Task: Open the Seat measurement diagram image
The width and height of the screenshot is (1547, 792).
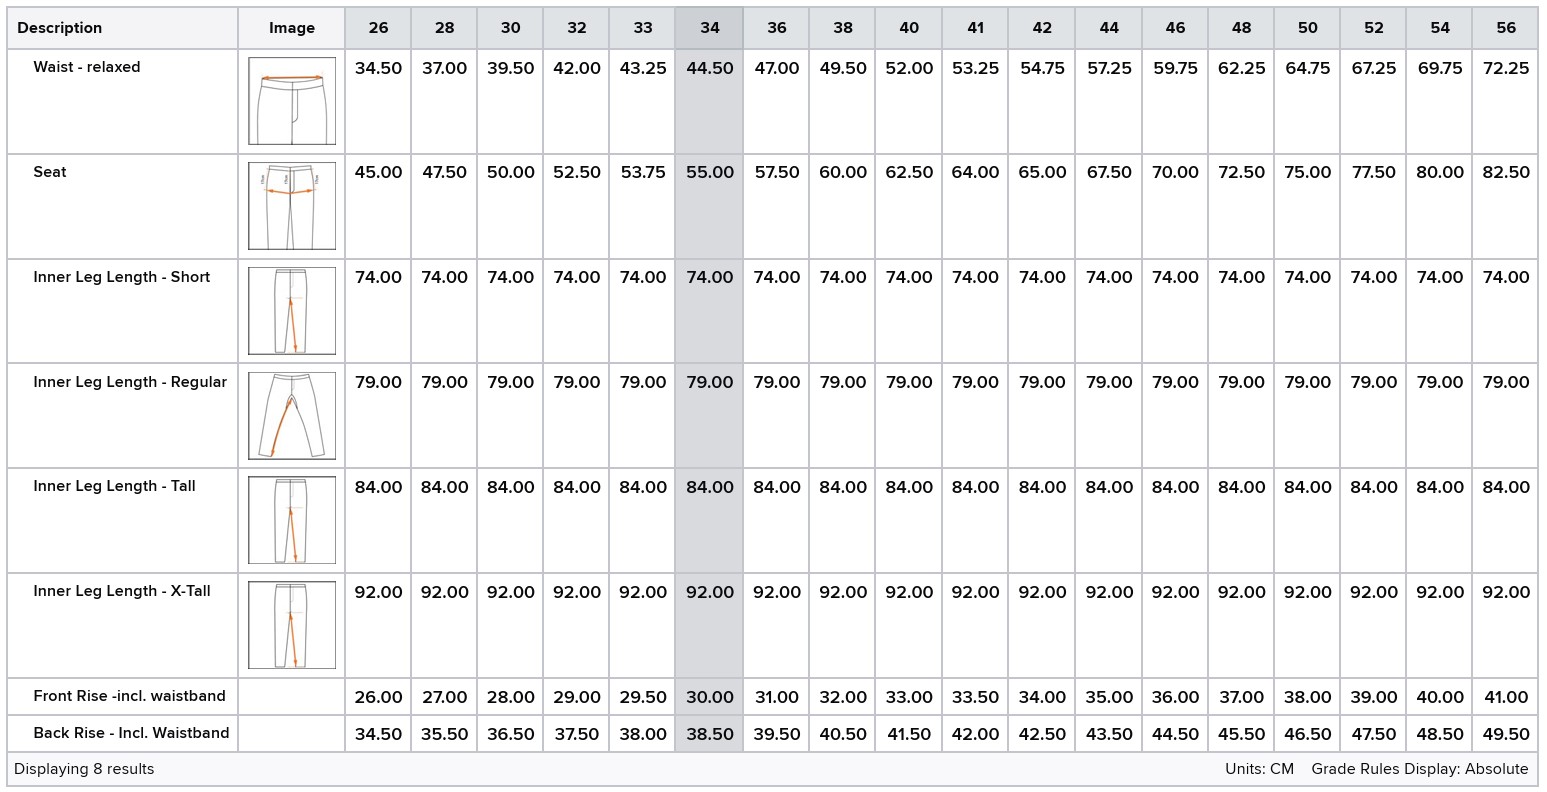Action: [x=292, y=206]
